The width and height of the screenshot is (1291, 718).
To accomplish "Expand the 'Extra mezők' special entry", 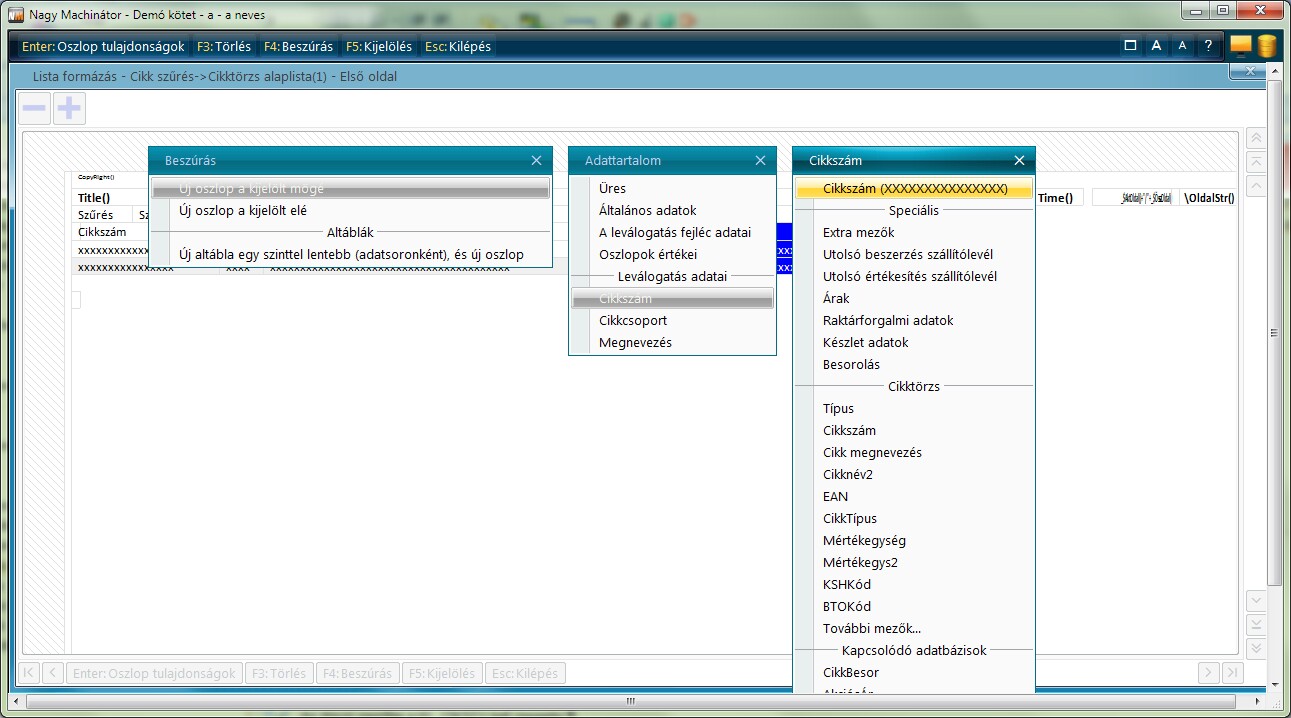I will [x=858, y=232].
